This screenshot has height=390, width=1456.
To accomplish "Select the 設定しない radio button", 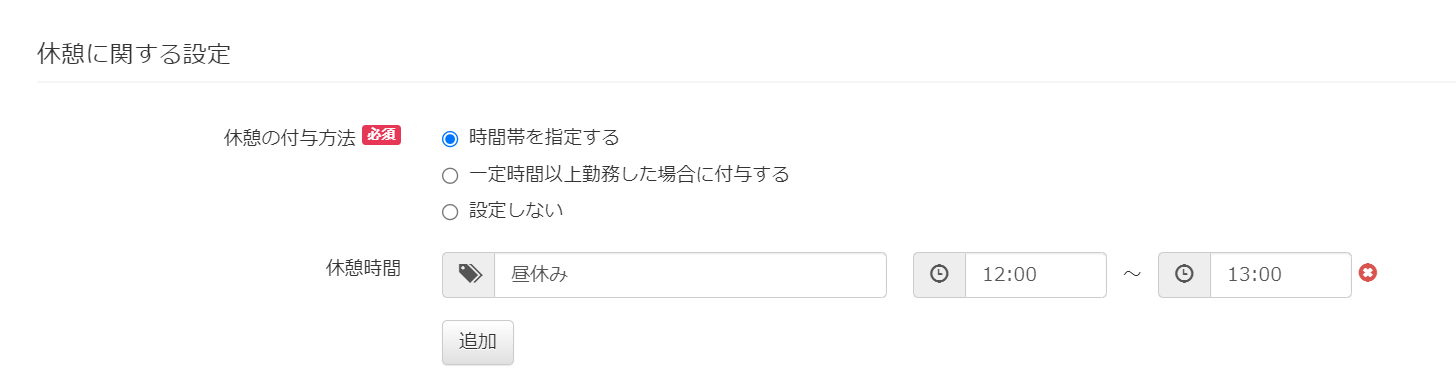I will [x=450, y=212].
